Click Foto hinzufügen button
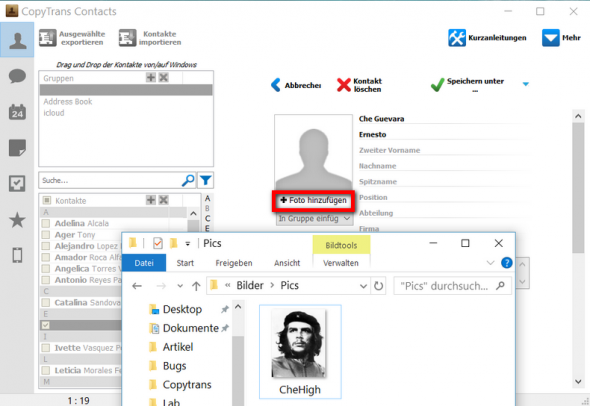The image size is (590, 406). click(x=313, y=200)
